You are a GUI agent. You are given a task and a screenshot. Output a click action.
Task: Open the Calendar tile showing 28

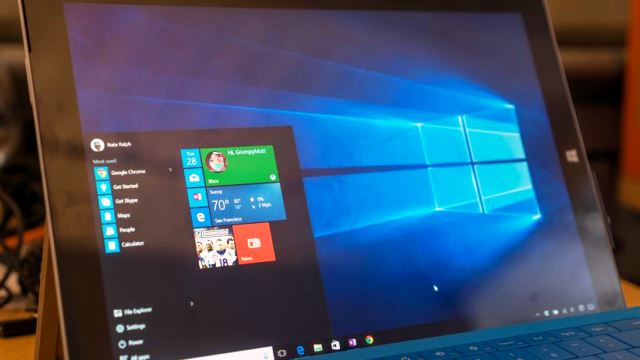(x=191, y=158)
